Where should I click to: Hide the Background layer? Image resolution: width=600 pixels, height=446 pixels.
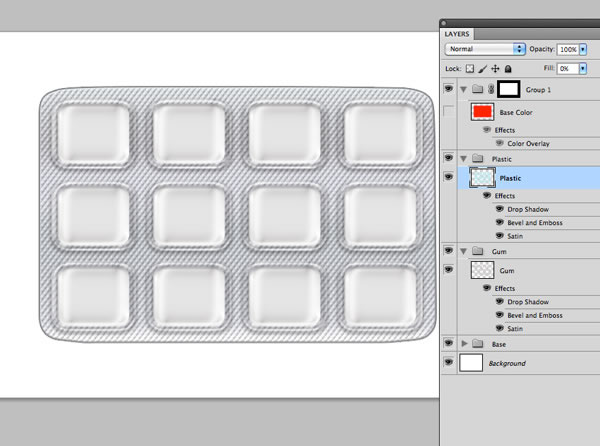click(448, 362)
